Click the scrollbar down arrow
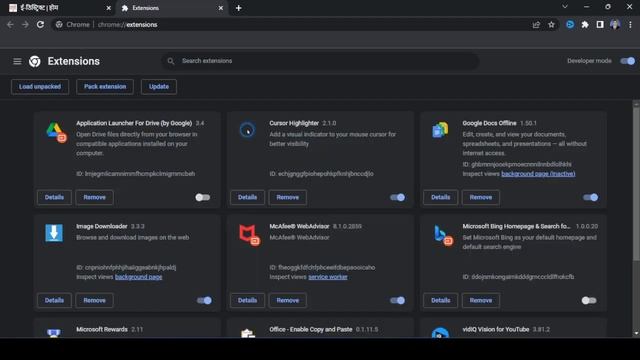The height and width of the screenshot is (360, 640). (x=636, y=333)
